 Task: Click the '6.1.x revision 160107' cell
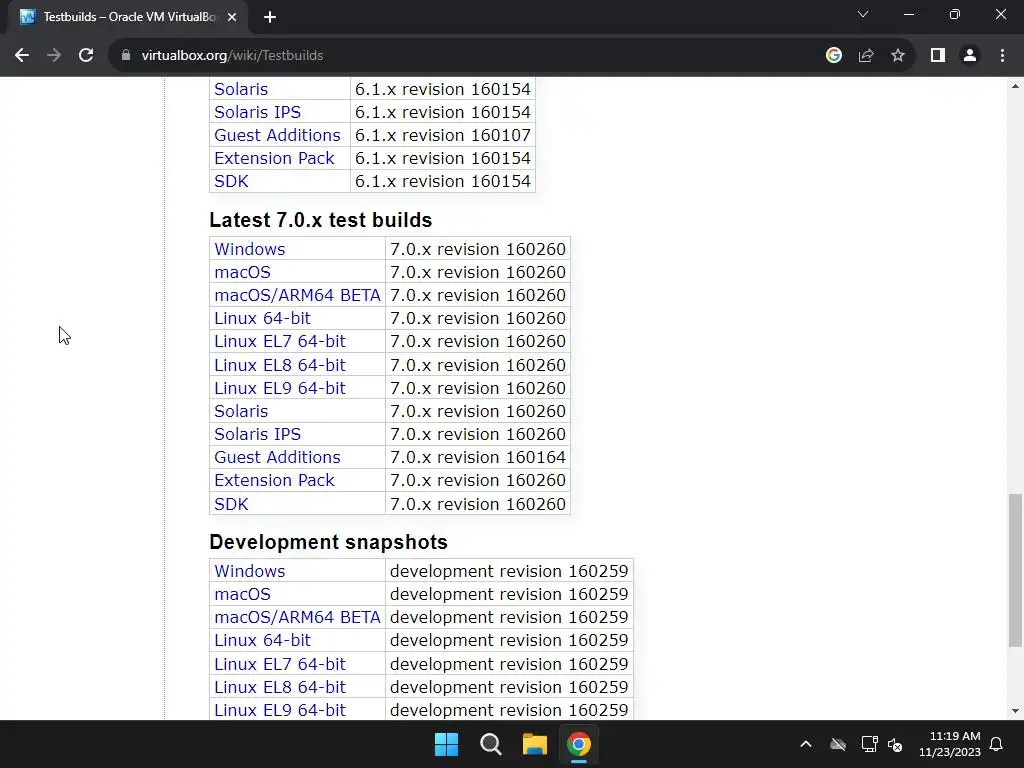point(443,135)
